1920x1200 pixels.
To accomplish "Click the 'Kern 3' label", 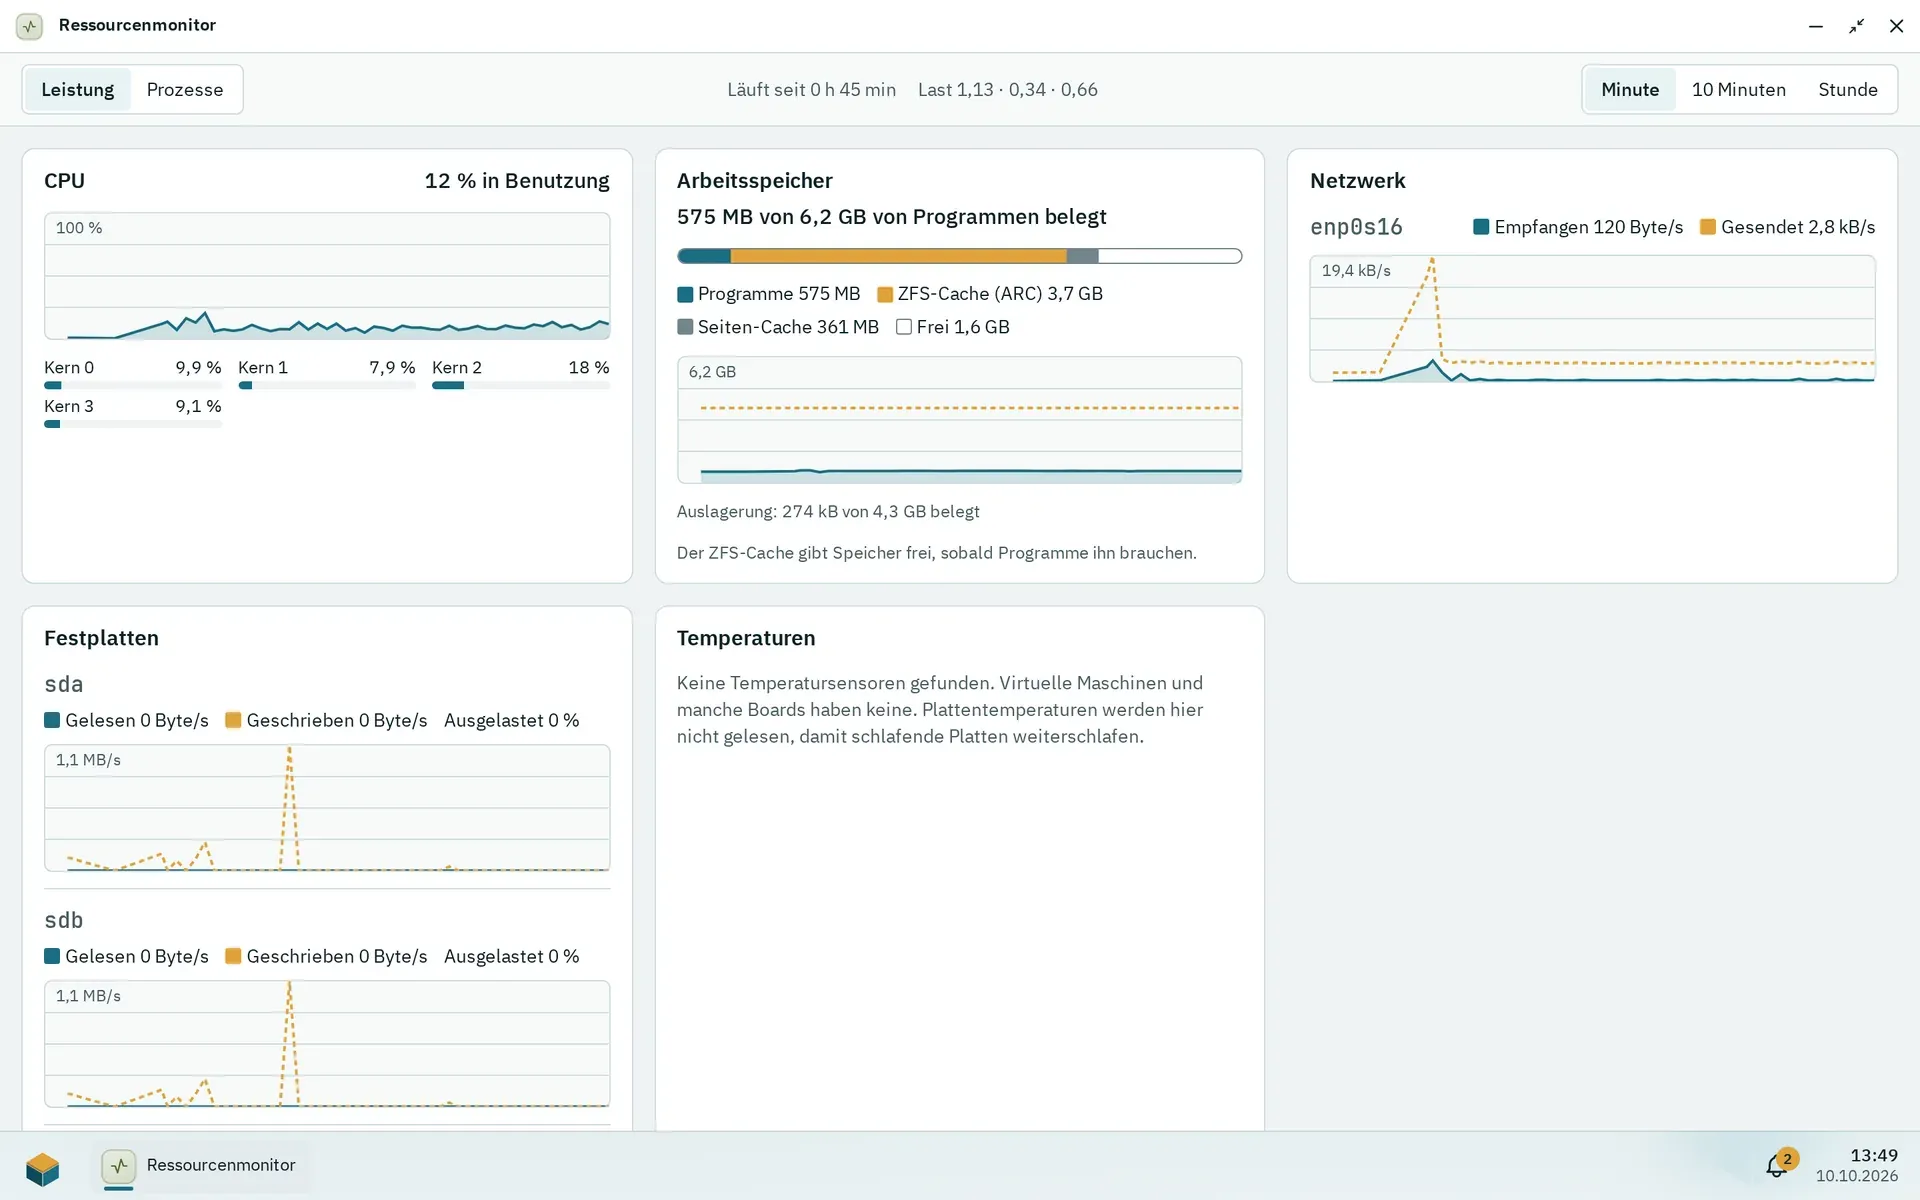I will pyautogui.click(x=69, y=406).
